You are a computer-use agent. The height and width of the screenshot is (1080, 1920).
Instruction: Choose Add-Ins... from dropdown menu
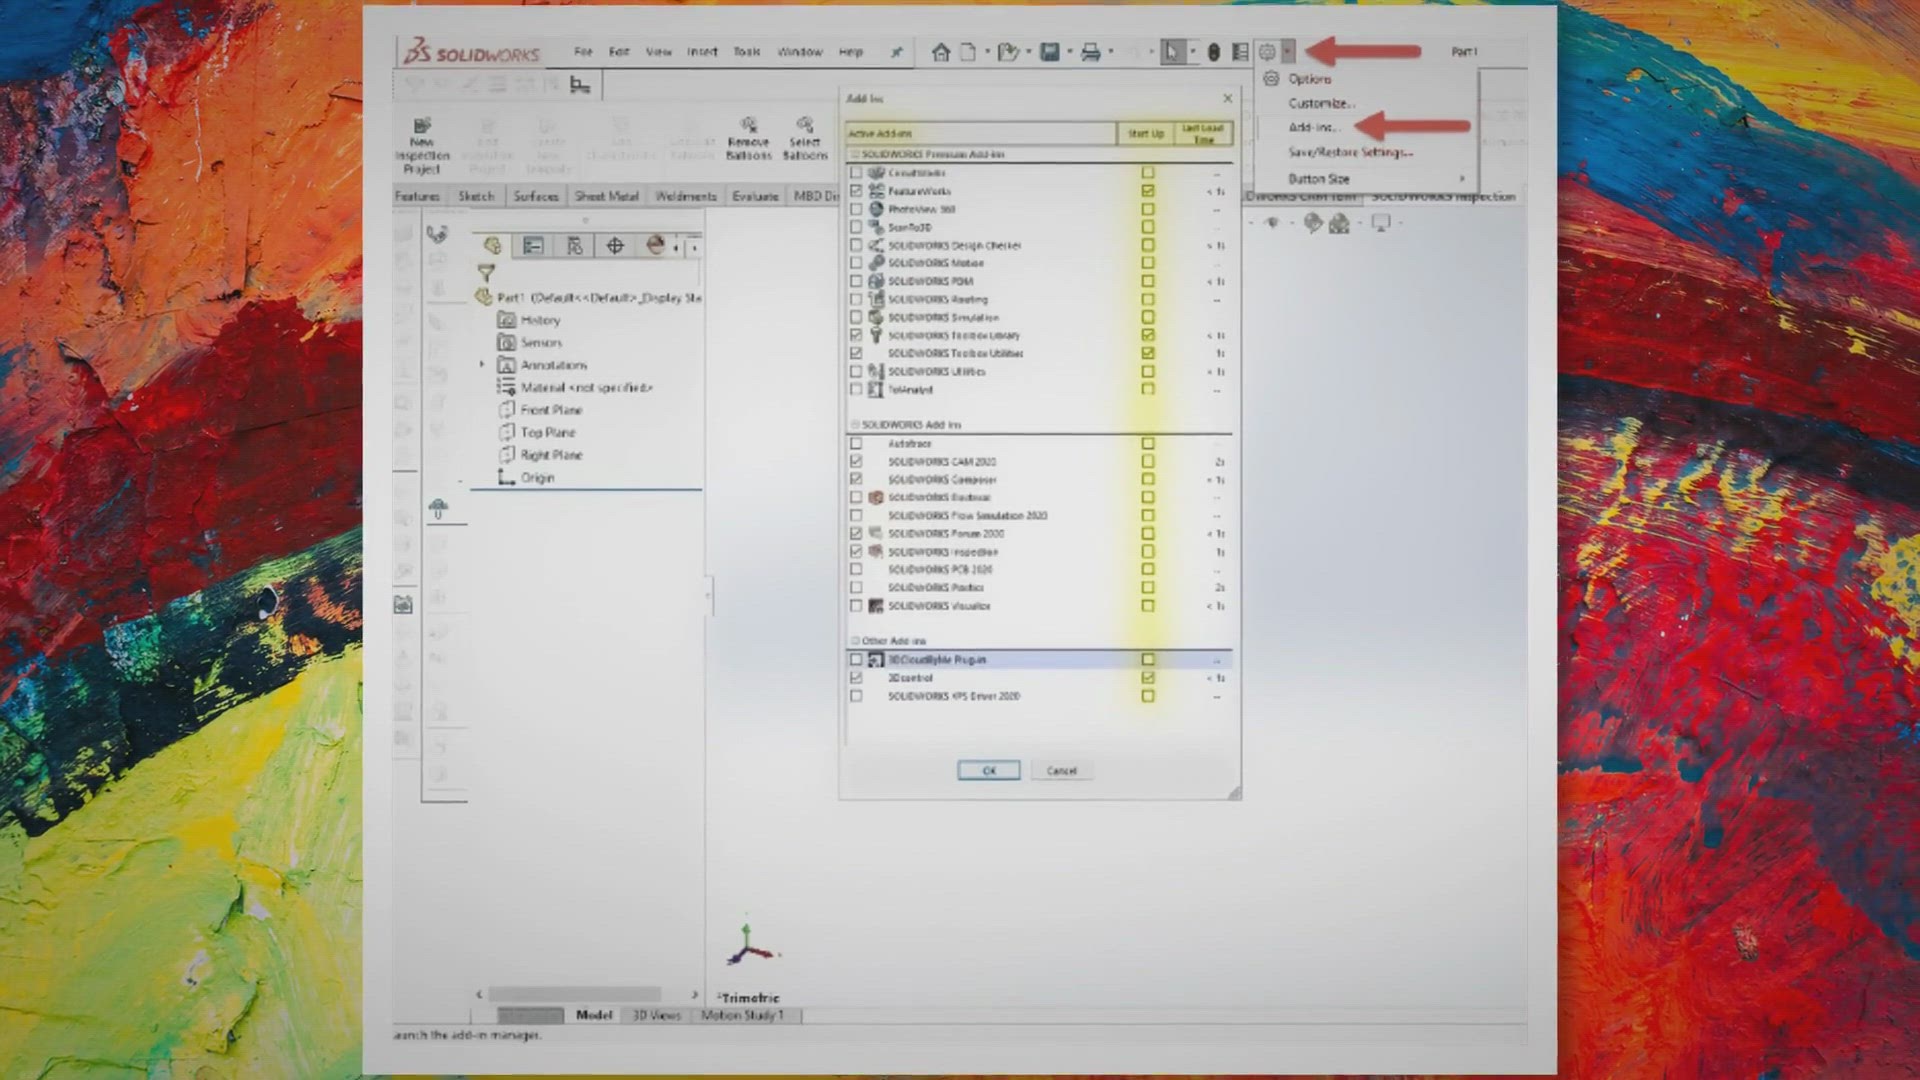(x=1314, y=128)
